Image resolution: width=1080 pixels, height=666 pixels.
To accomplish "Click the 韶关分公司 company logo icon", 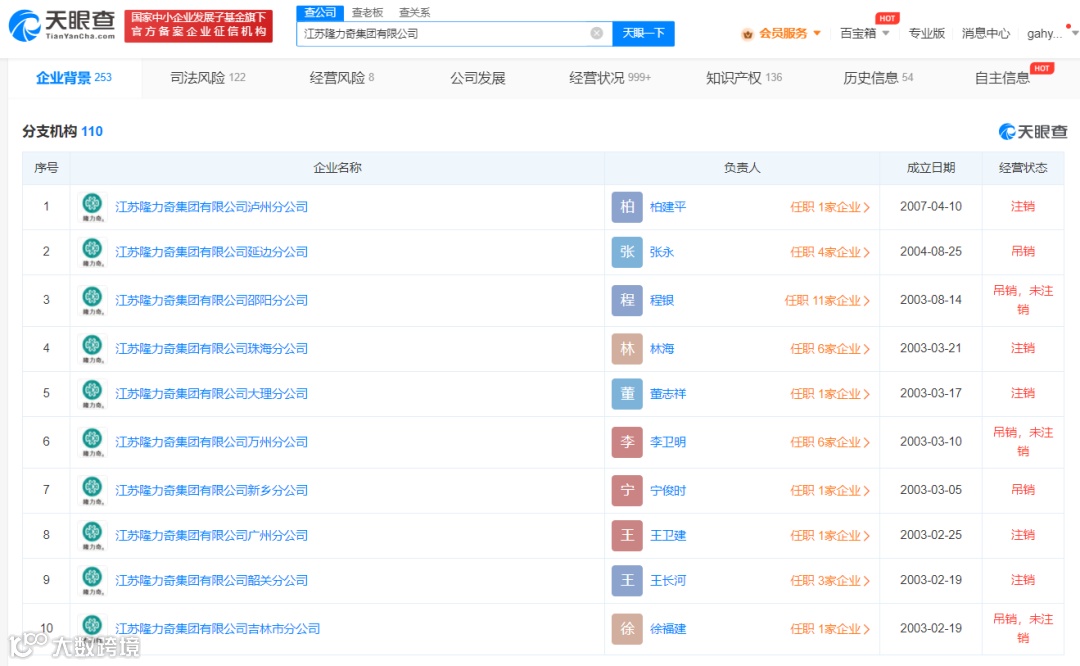I will pos(92,580).
